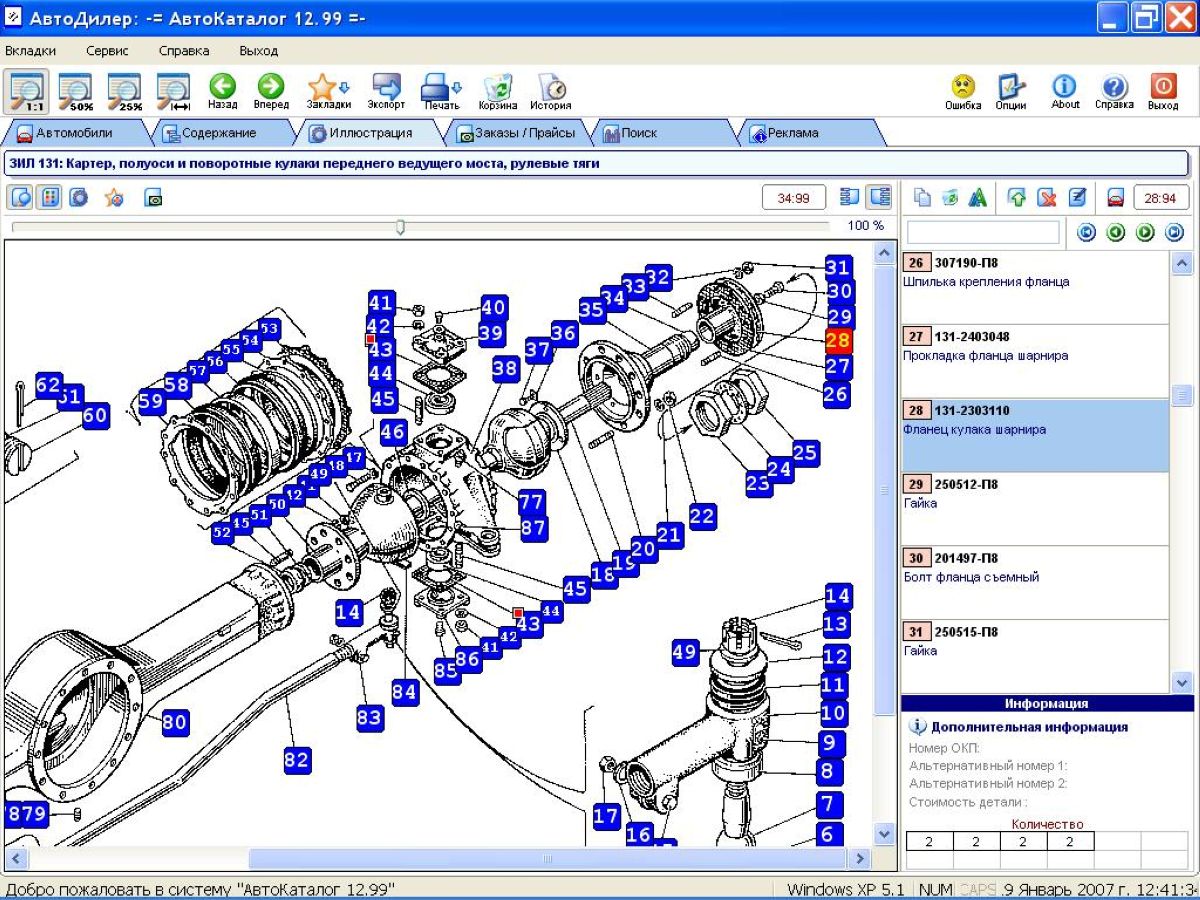Fit illustration to width with zoom tool
This screenshot has width=1200, height=900.
pyautogui.click(x=173, y=91)
